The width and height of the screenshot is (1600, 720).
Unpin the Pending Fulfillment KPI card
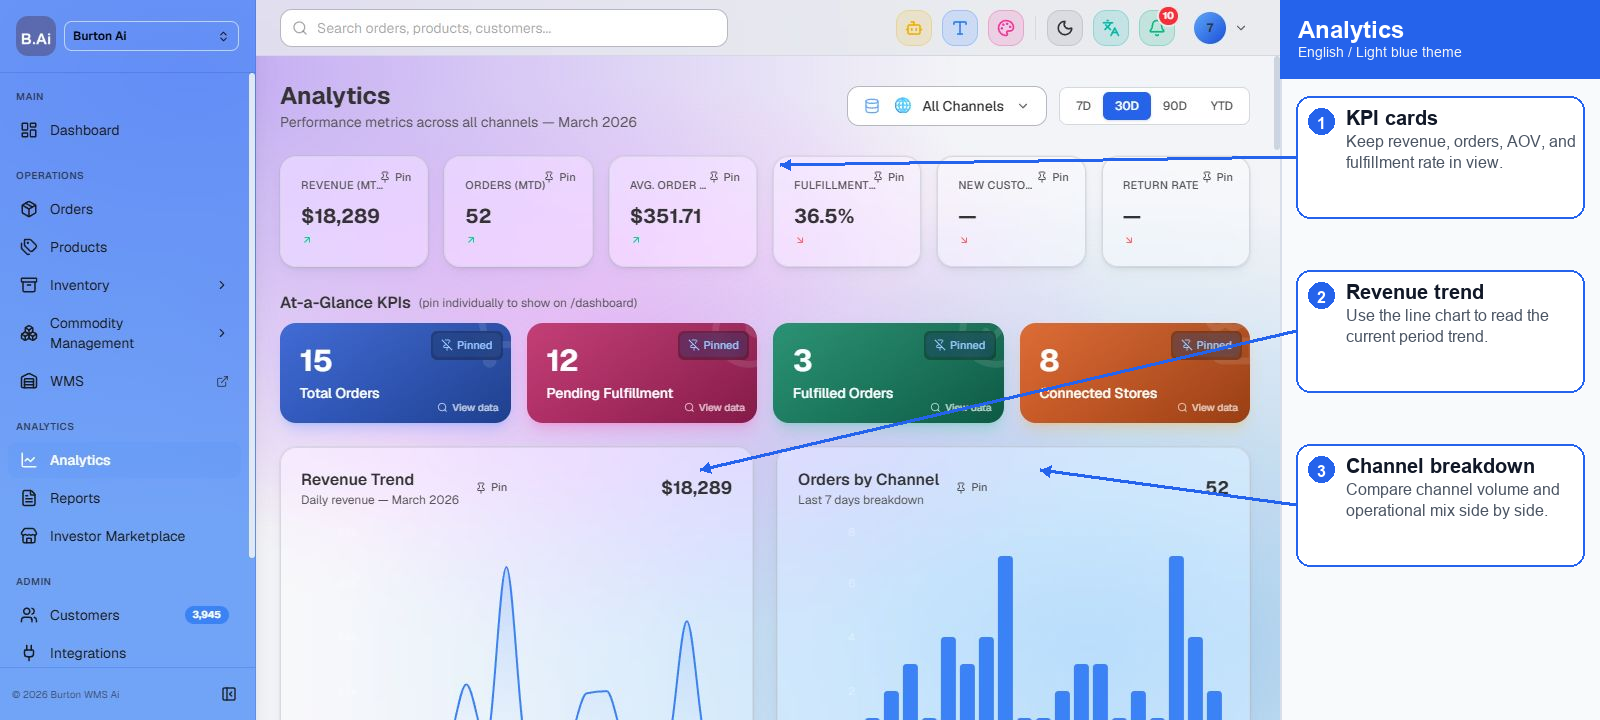[714, 345]
